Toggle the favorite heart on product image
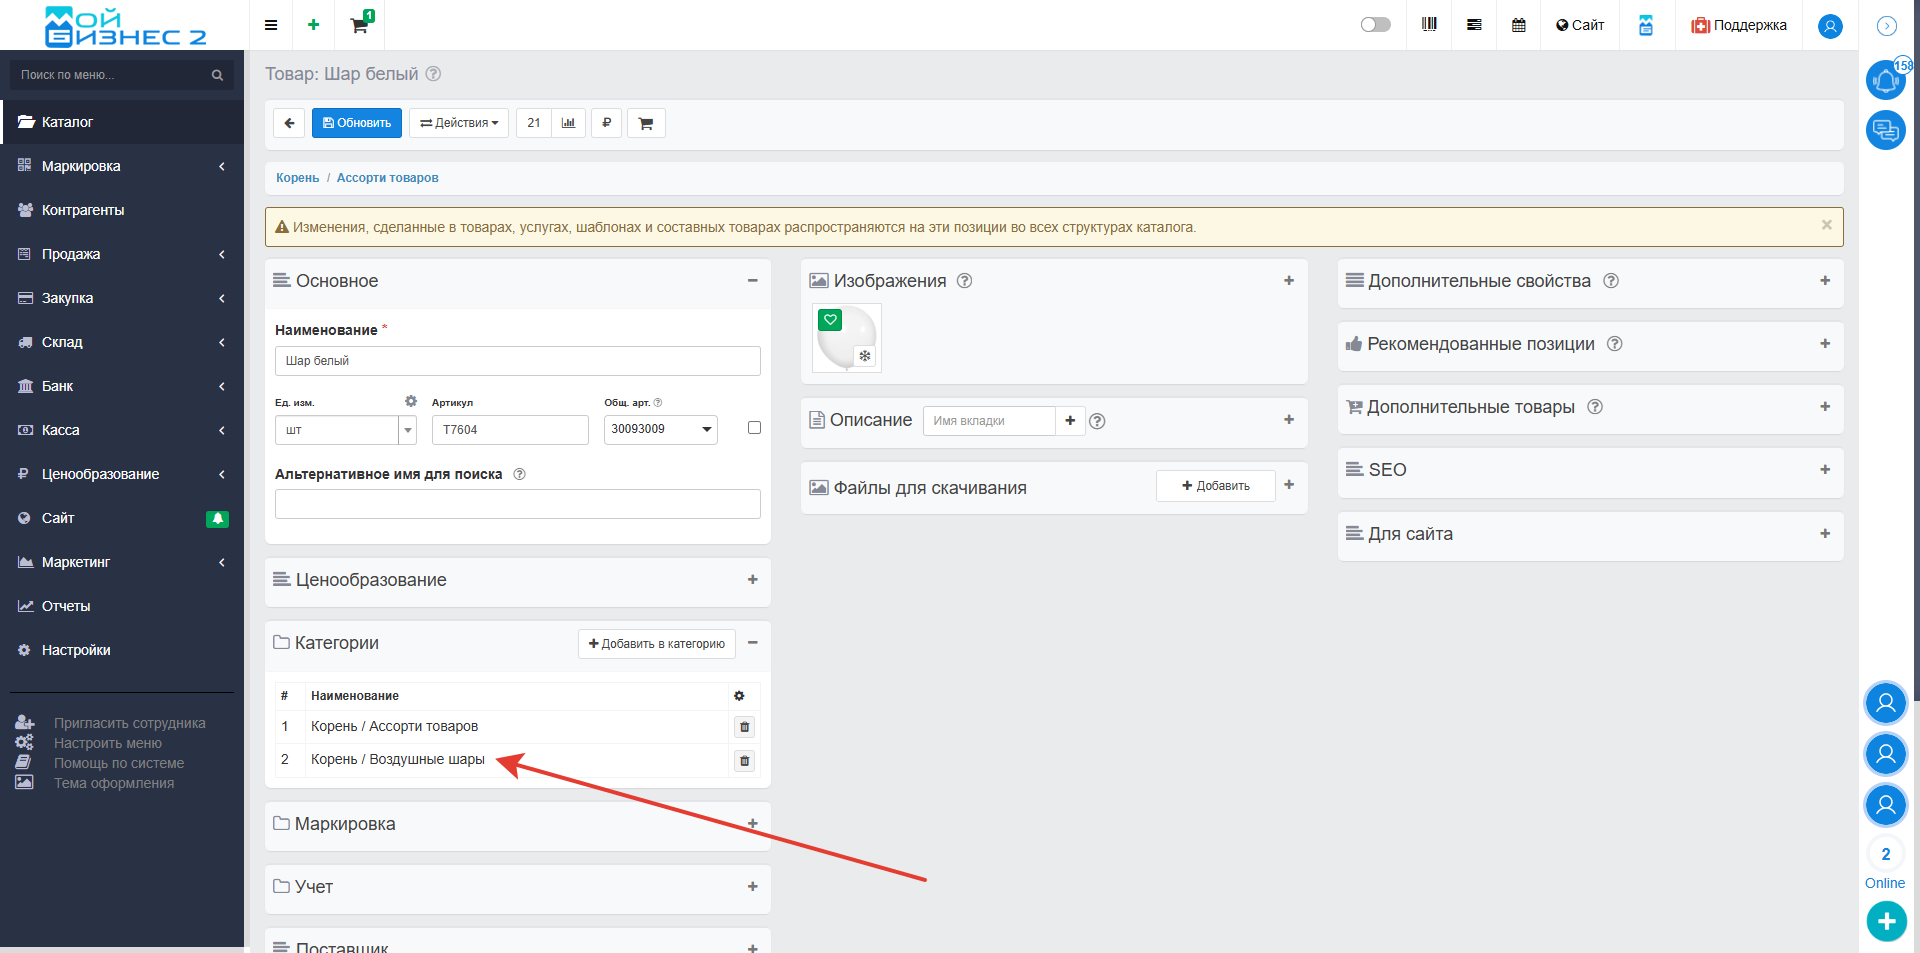This screenshot has height=953, width=1920. point(830,320)
